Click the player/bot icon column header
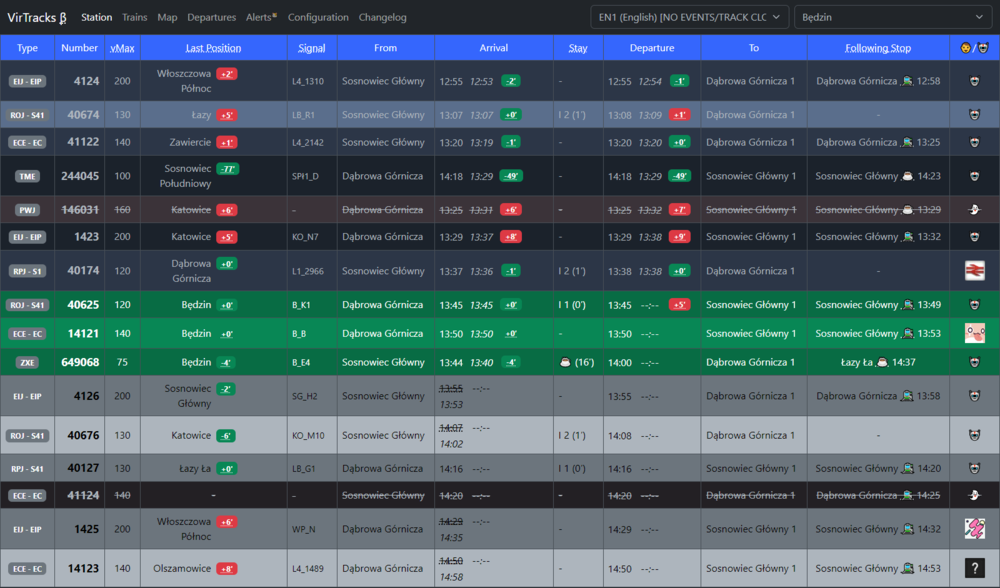Image resolution: width=1000 pixels, height=588 pixels. point(974,48)
